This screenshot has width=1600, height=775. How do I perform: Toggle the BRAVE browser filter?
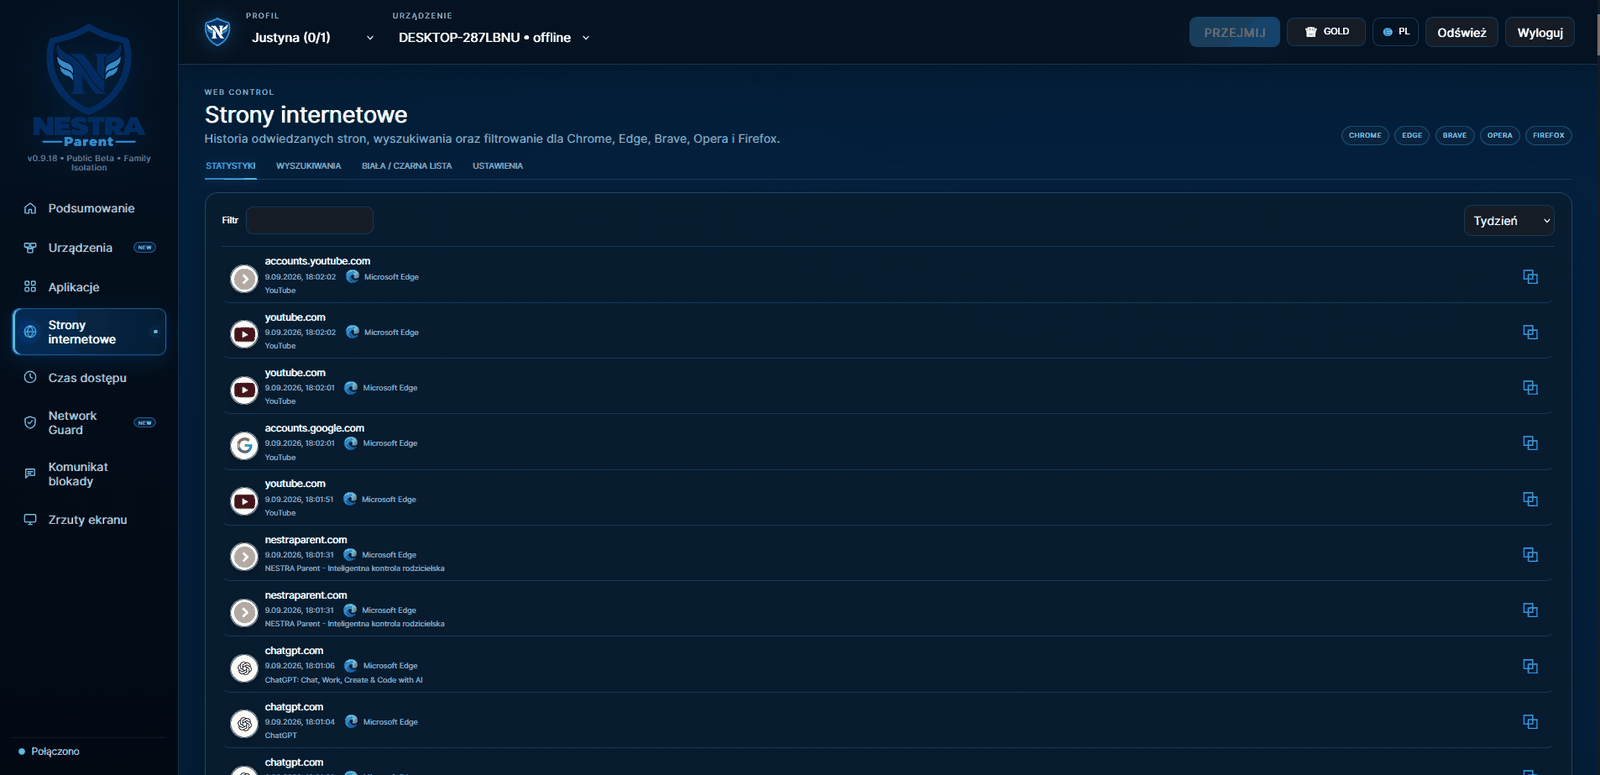click(x=1455, y=136)
